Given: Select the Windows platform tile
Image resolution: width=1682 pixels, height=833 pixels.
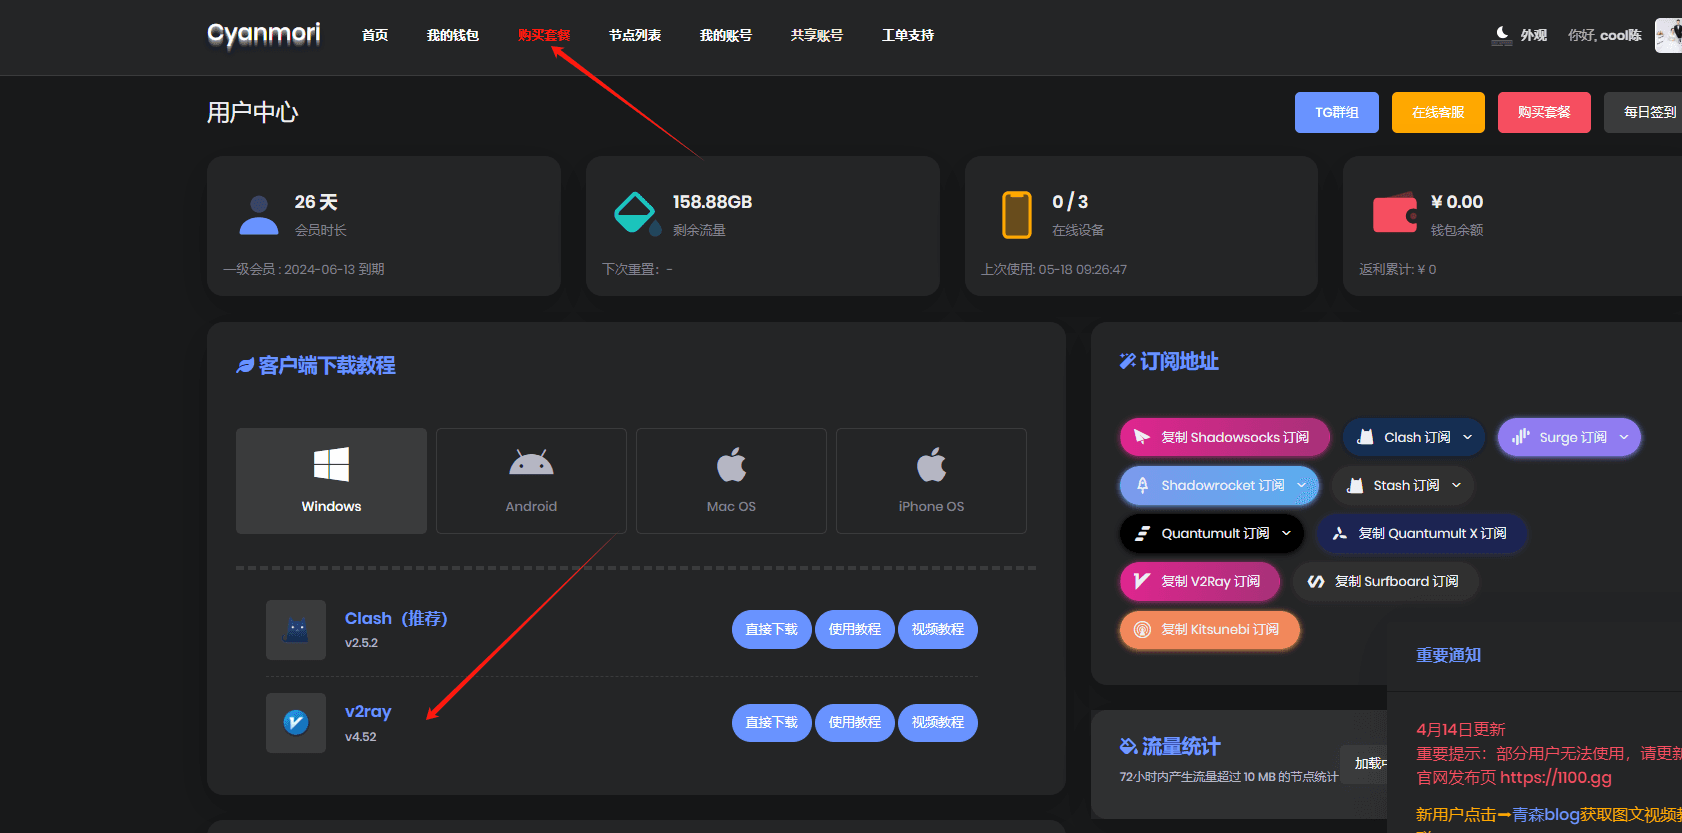Looking at the screenshot, I should tap(331, 481).
